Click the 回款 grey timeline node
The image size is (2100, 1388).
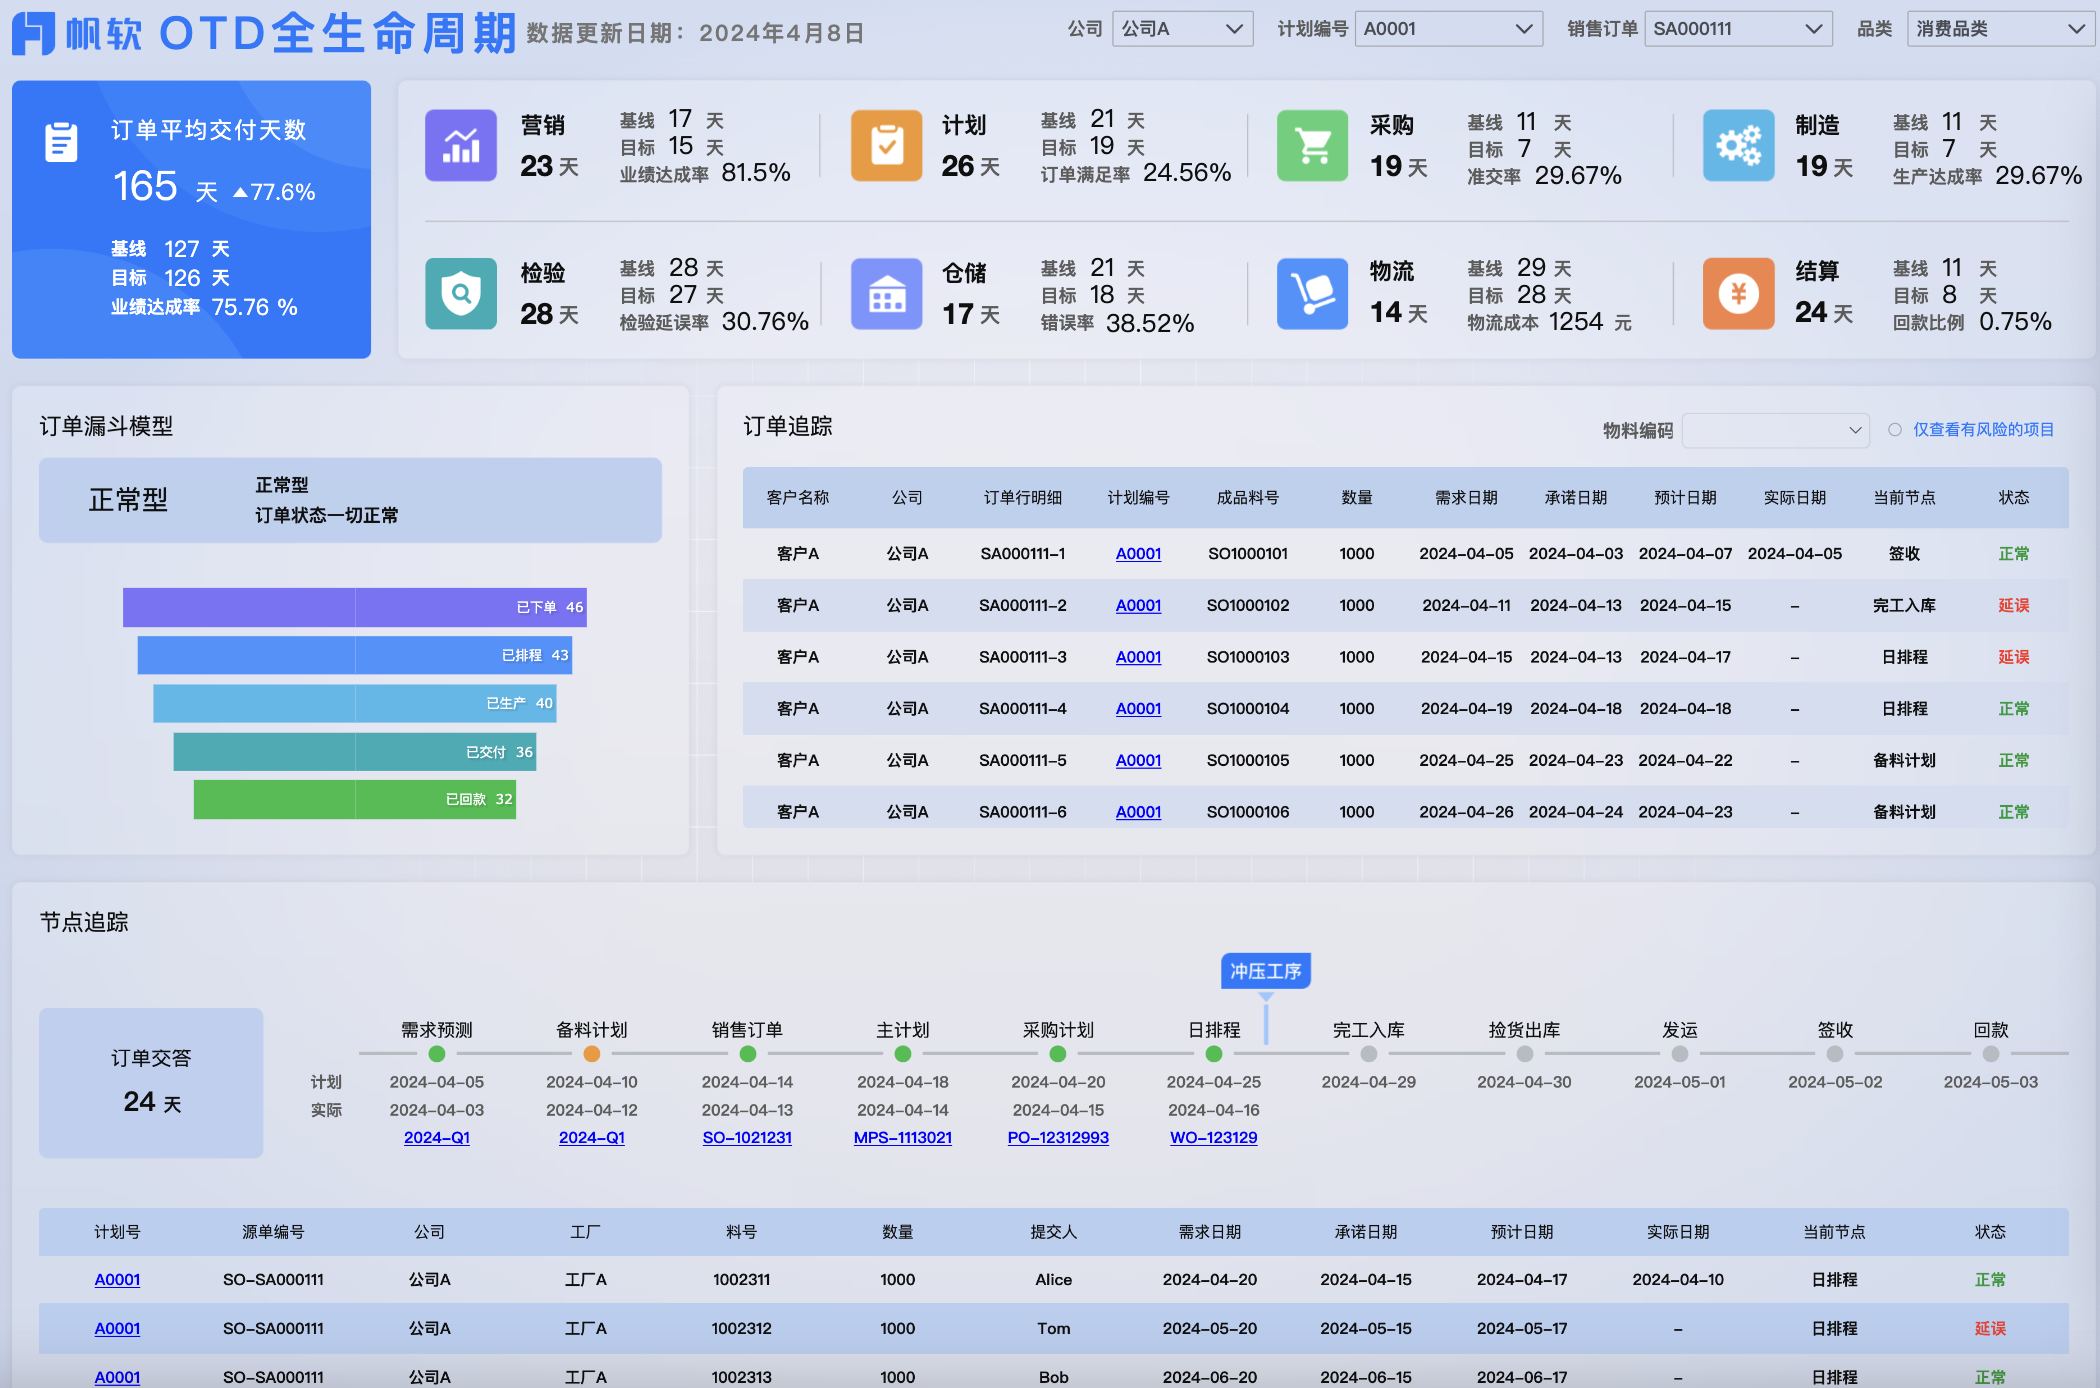[1991, 1054]
